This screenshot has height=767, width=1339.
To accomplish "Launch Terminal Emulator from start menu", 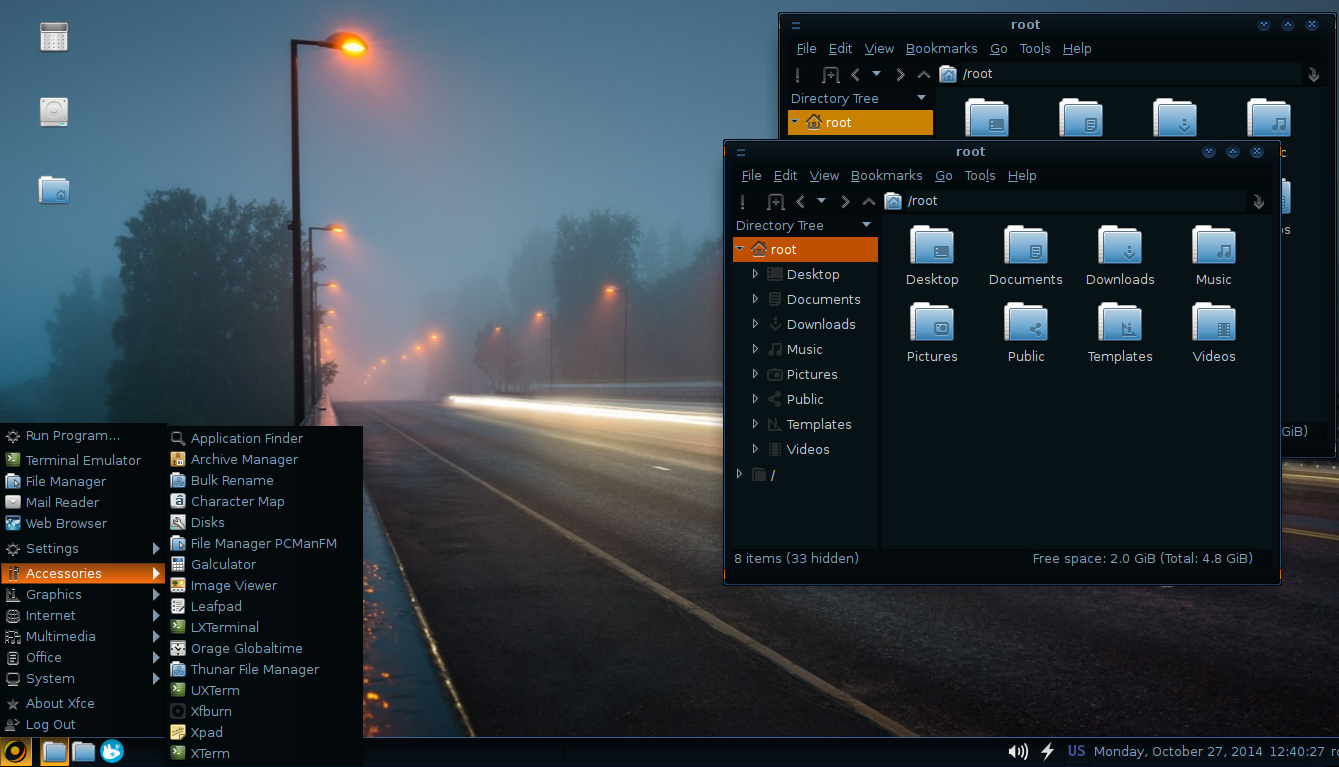I will coord(83,460).
